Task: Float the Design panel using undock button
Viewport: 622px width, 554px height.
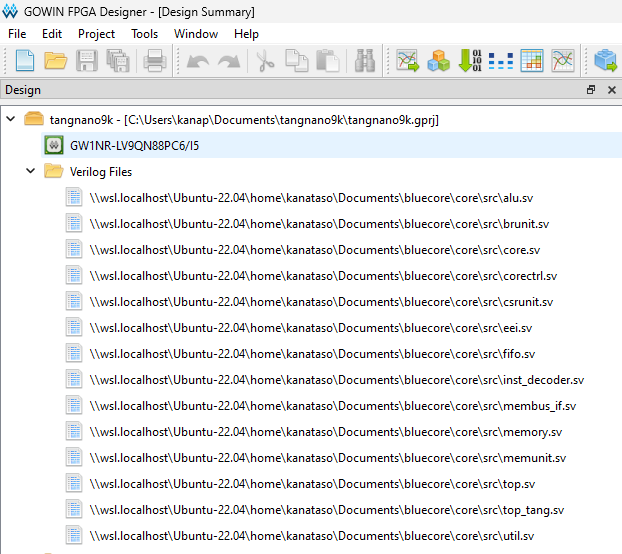Action: click(591, 90)
